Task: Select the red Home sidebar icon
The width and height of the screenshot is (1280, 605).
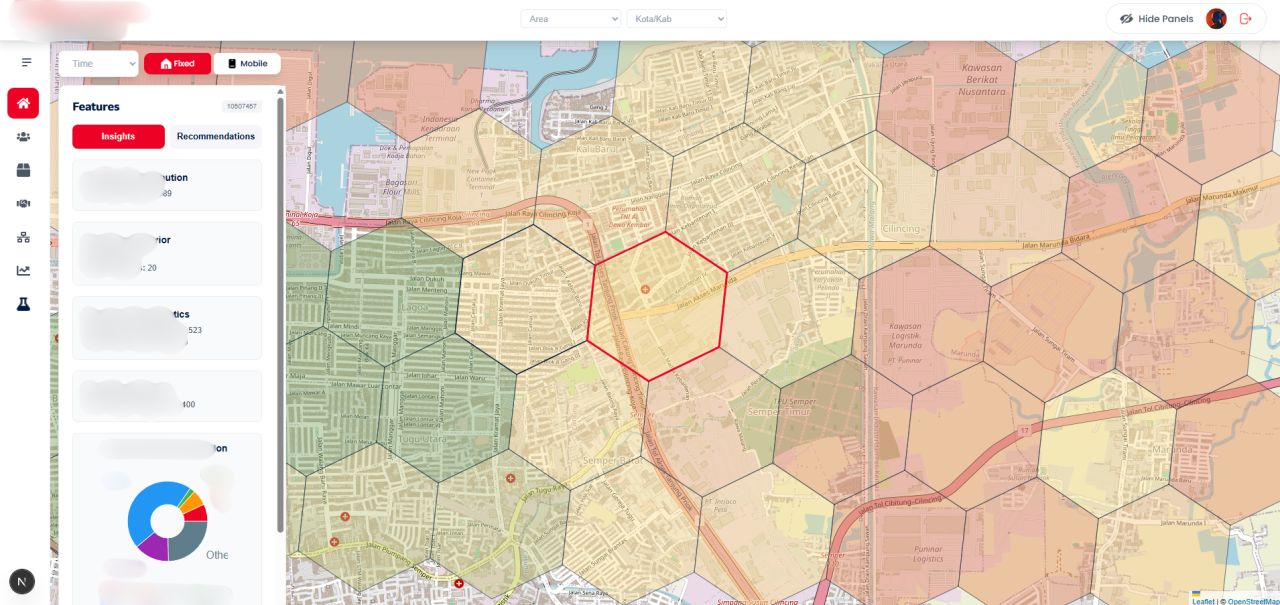Action: 23,103
